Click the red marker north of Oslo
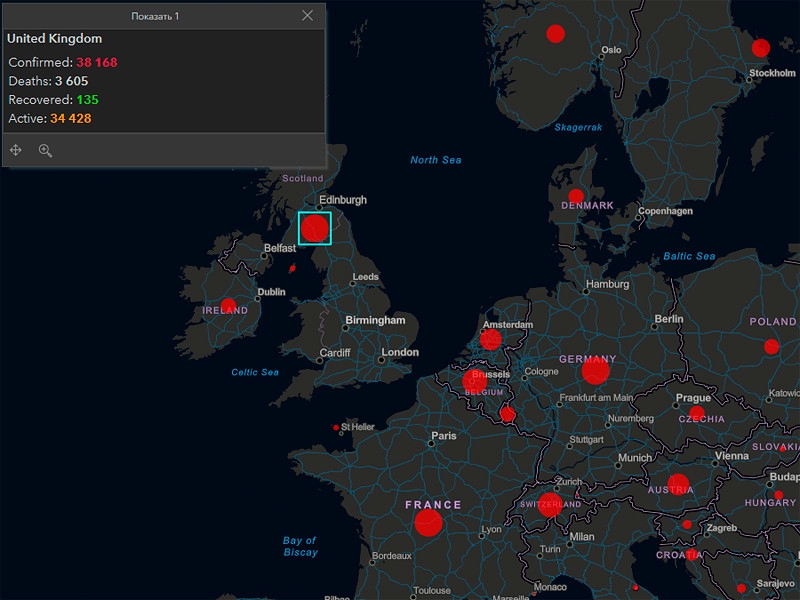This screenshot has height=600, width=800. (556, 34)
